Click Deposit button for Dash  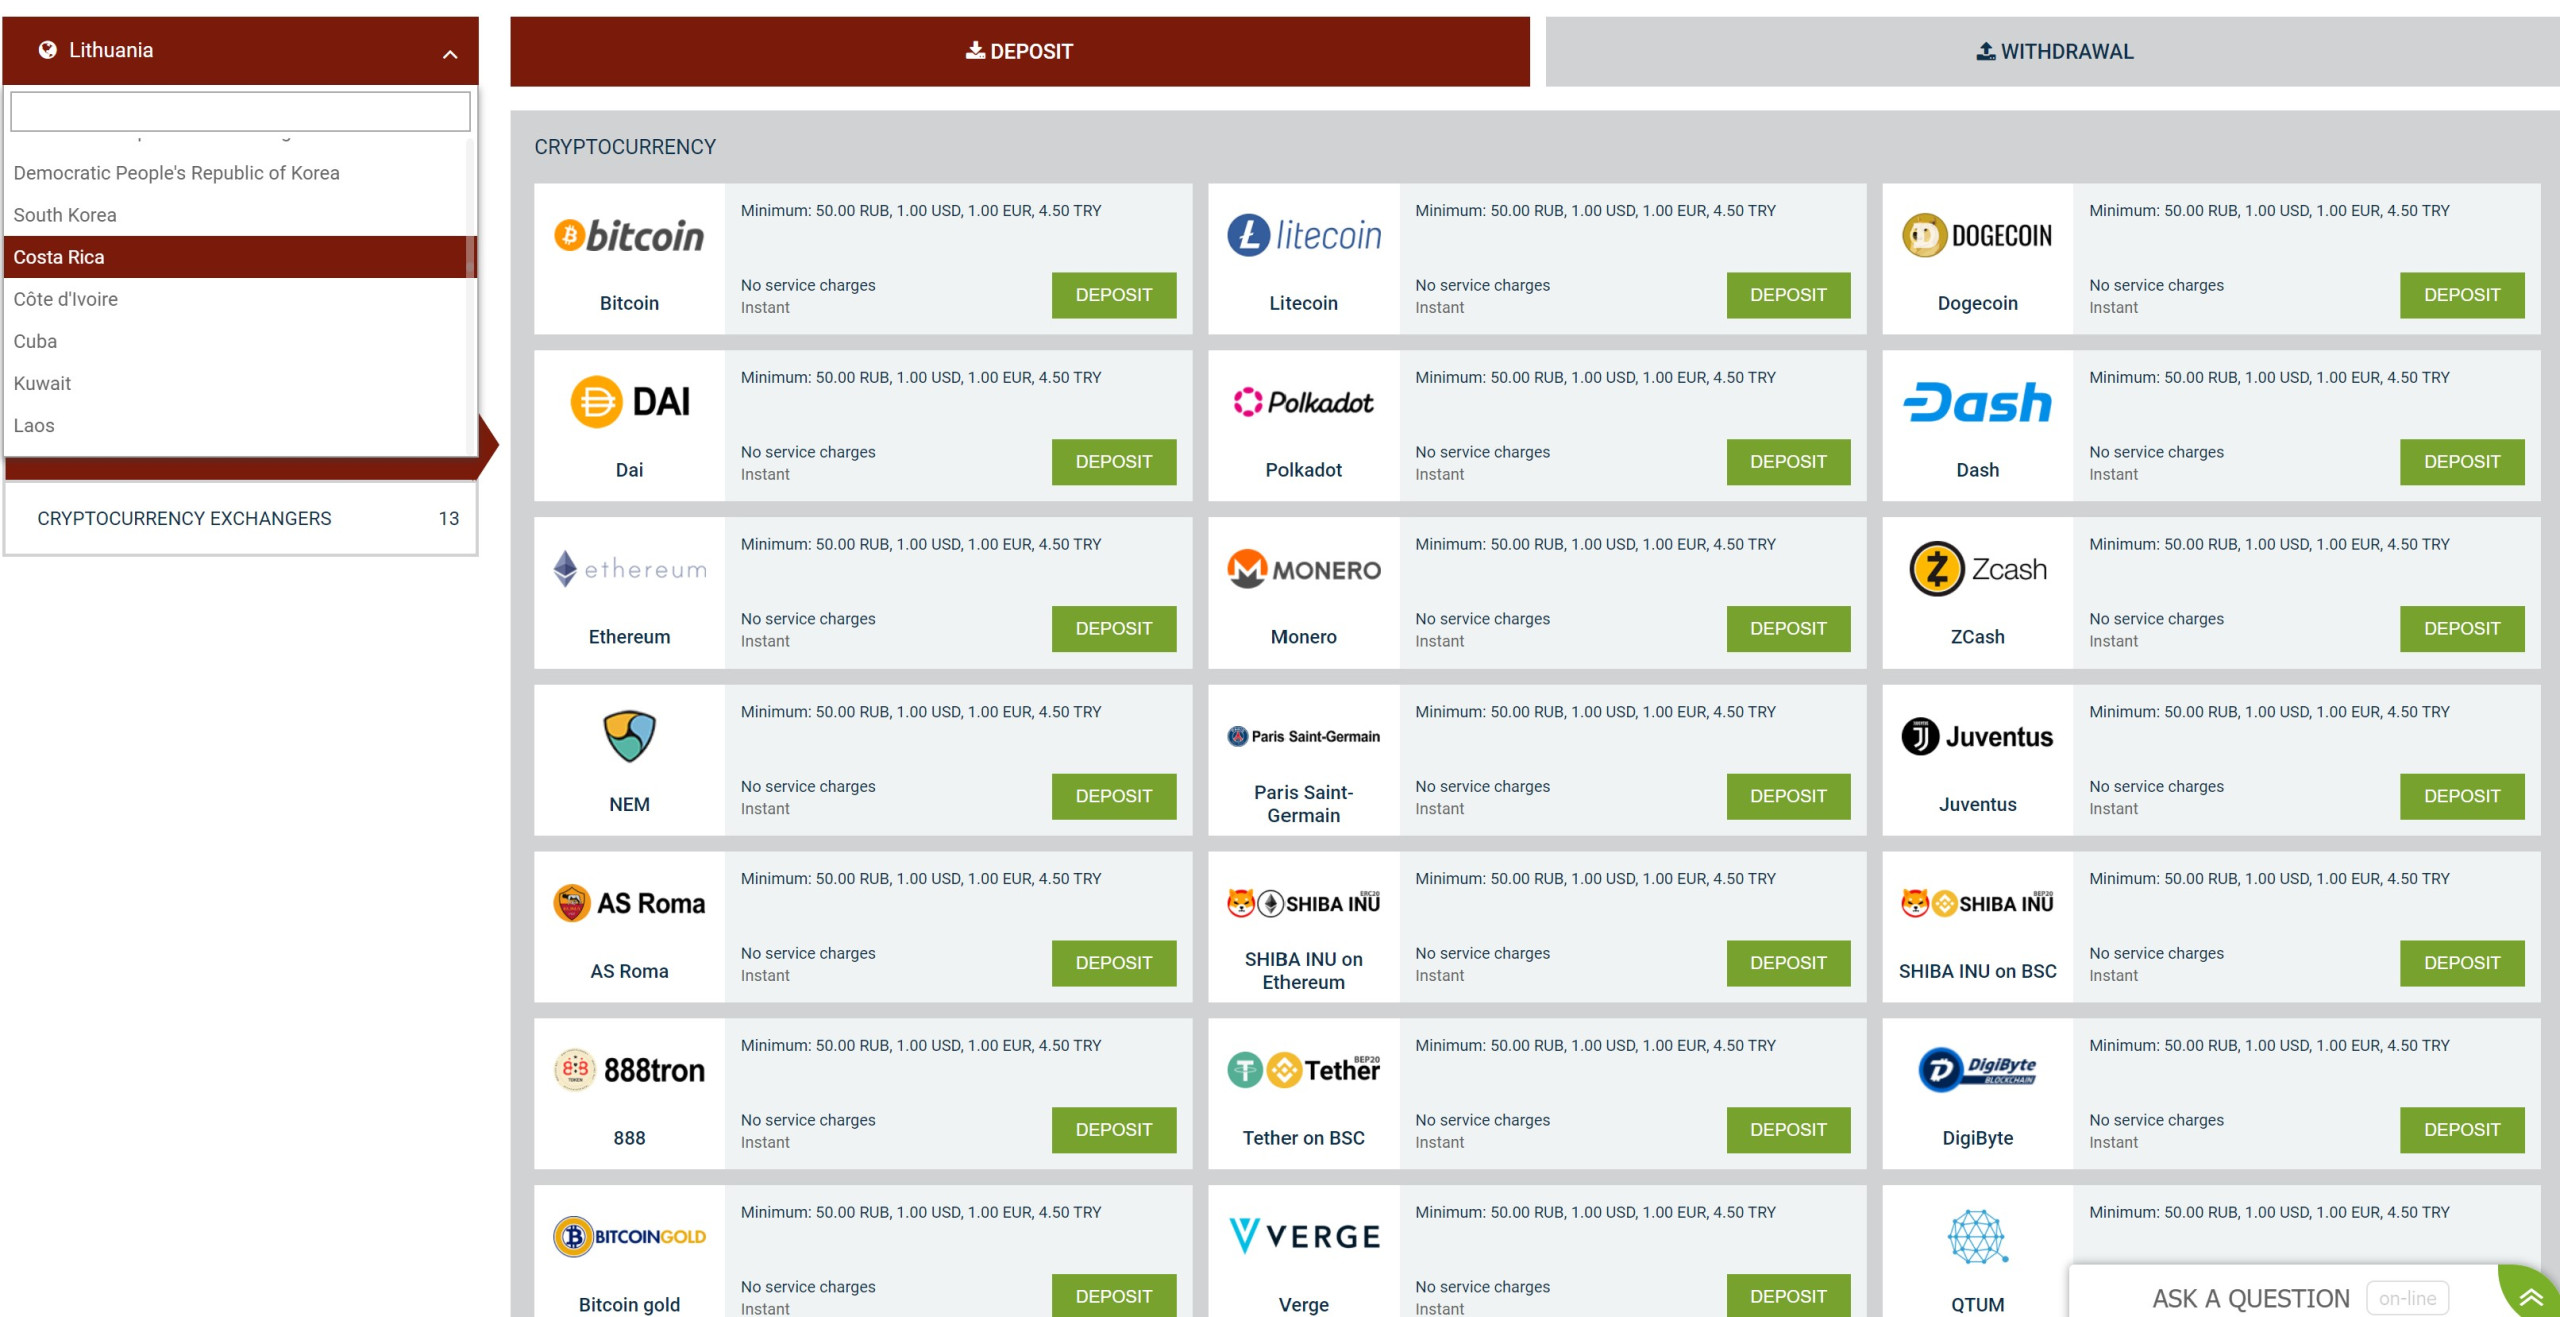coord(2461,462)
